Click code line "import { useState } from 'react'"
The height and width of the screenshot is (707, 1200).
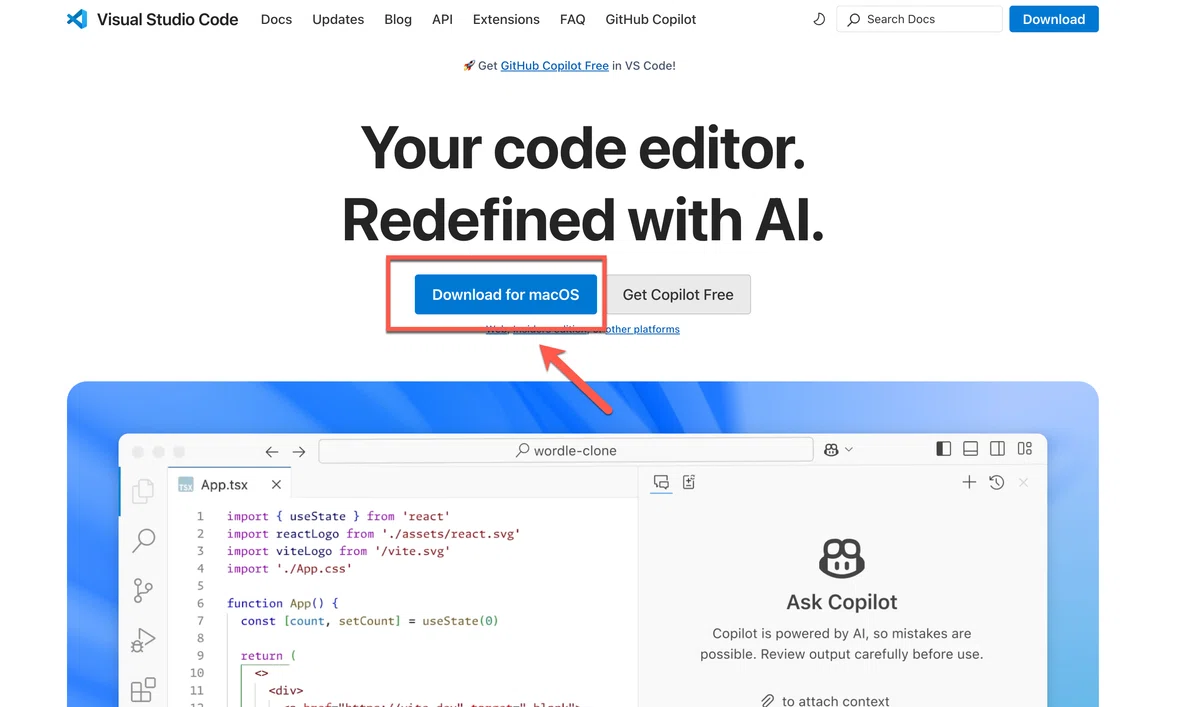[338, 516]
